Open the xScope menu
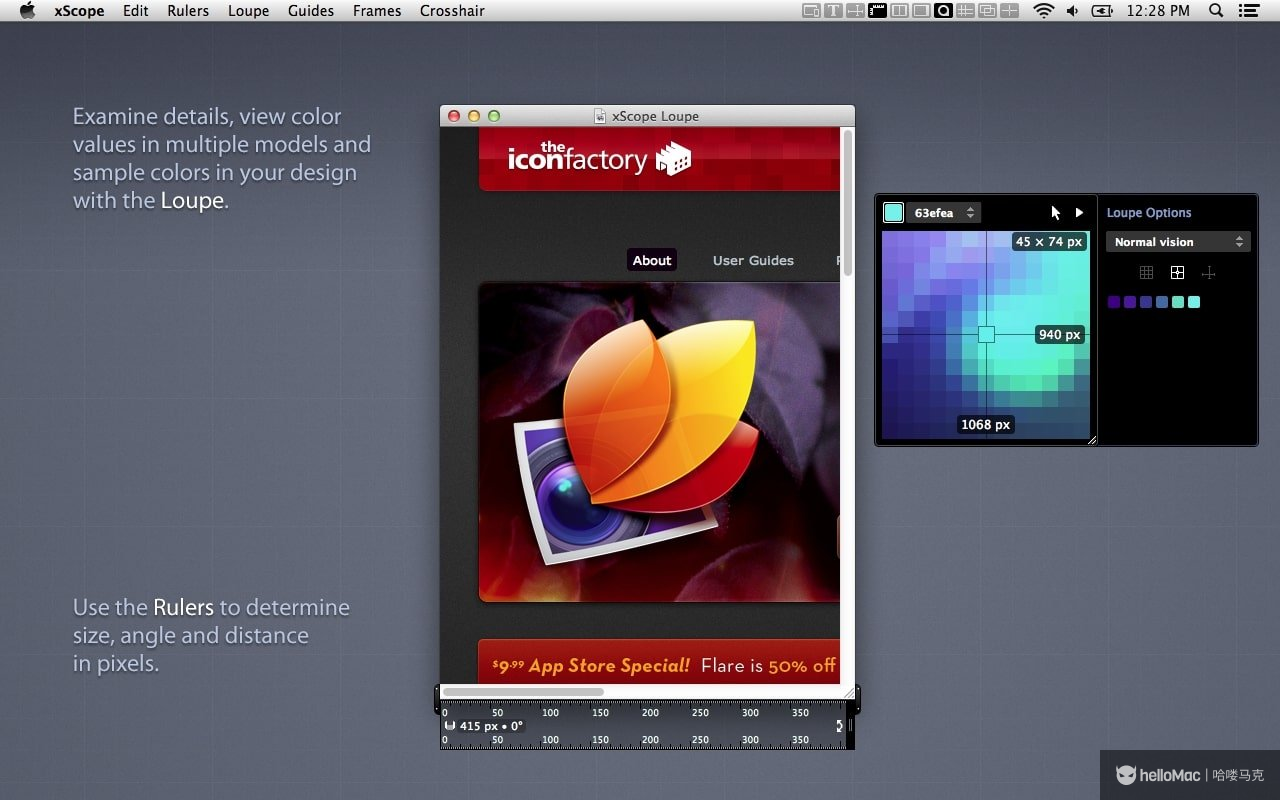The width and height of the screenshot is (1280, 800). 79,11
